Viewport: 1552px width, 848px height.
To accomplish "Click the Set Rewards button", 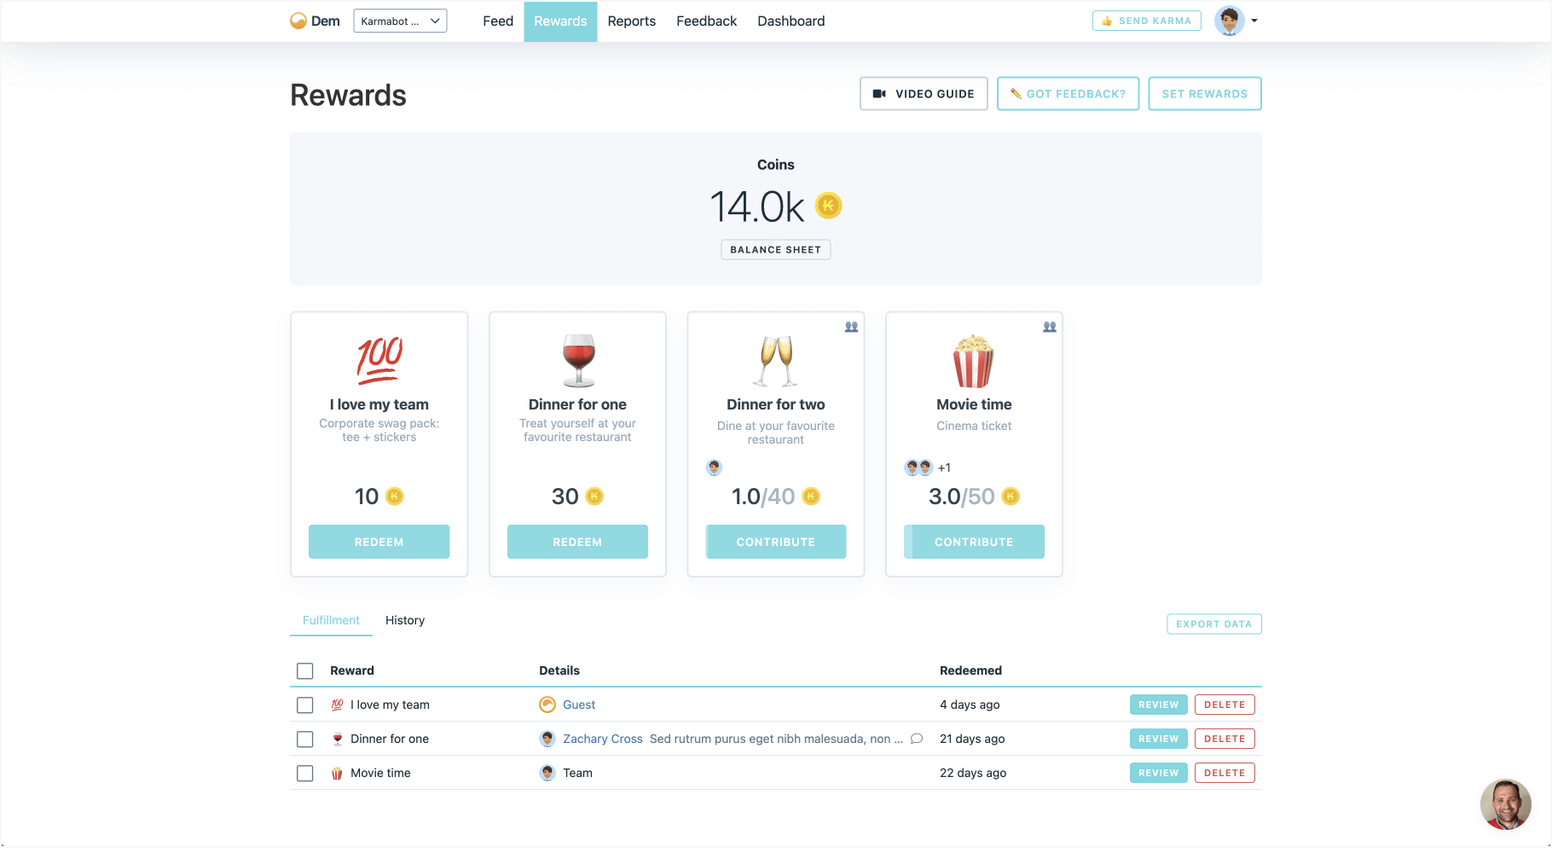I will coord(1204,94).
